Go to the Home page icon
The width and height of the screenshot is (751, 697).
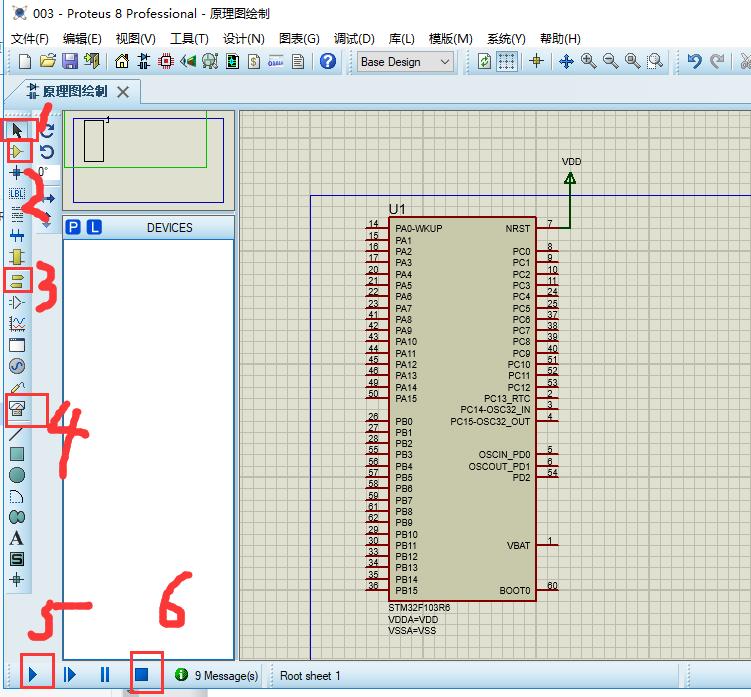122,61
